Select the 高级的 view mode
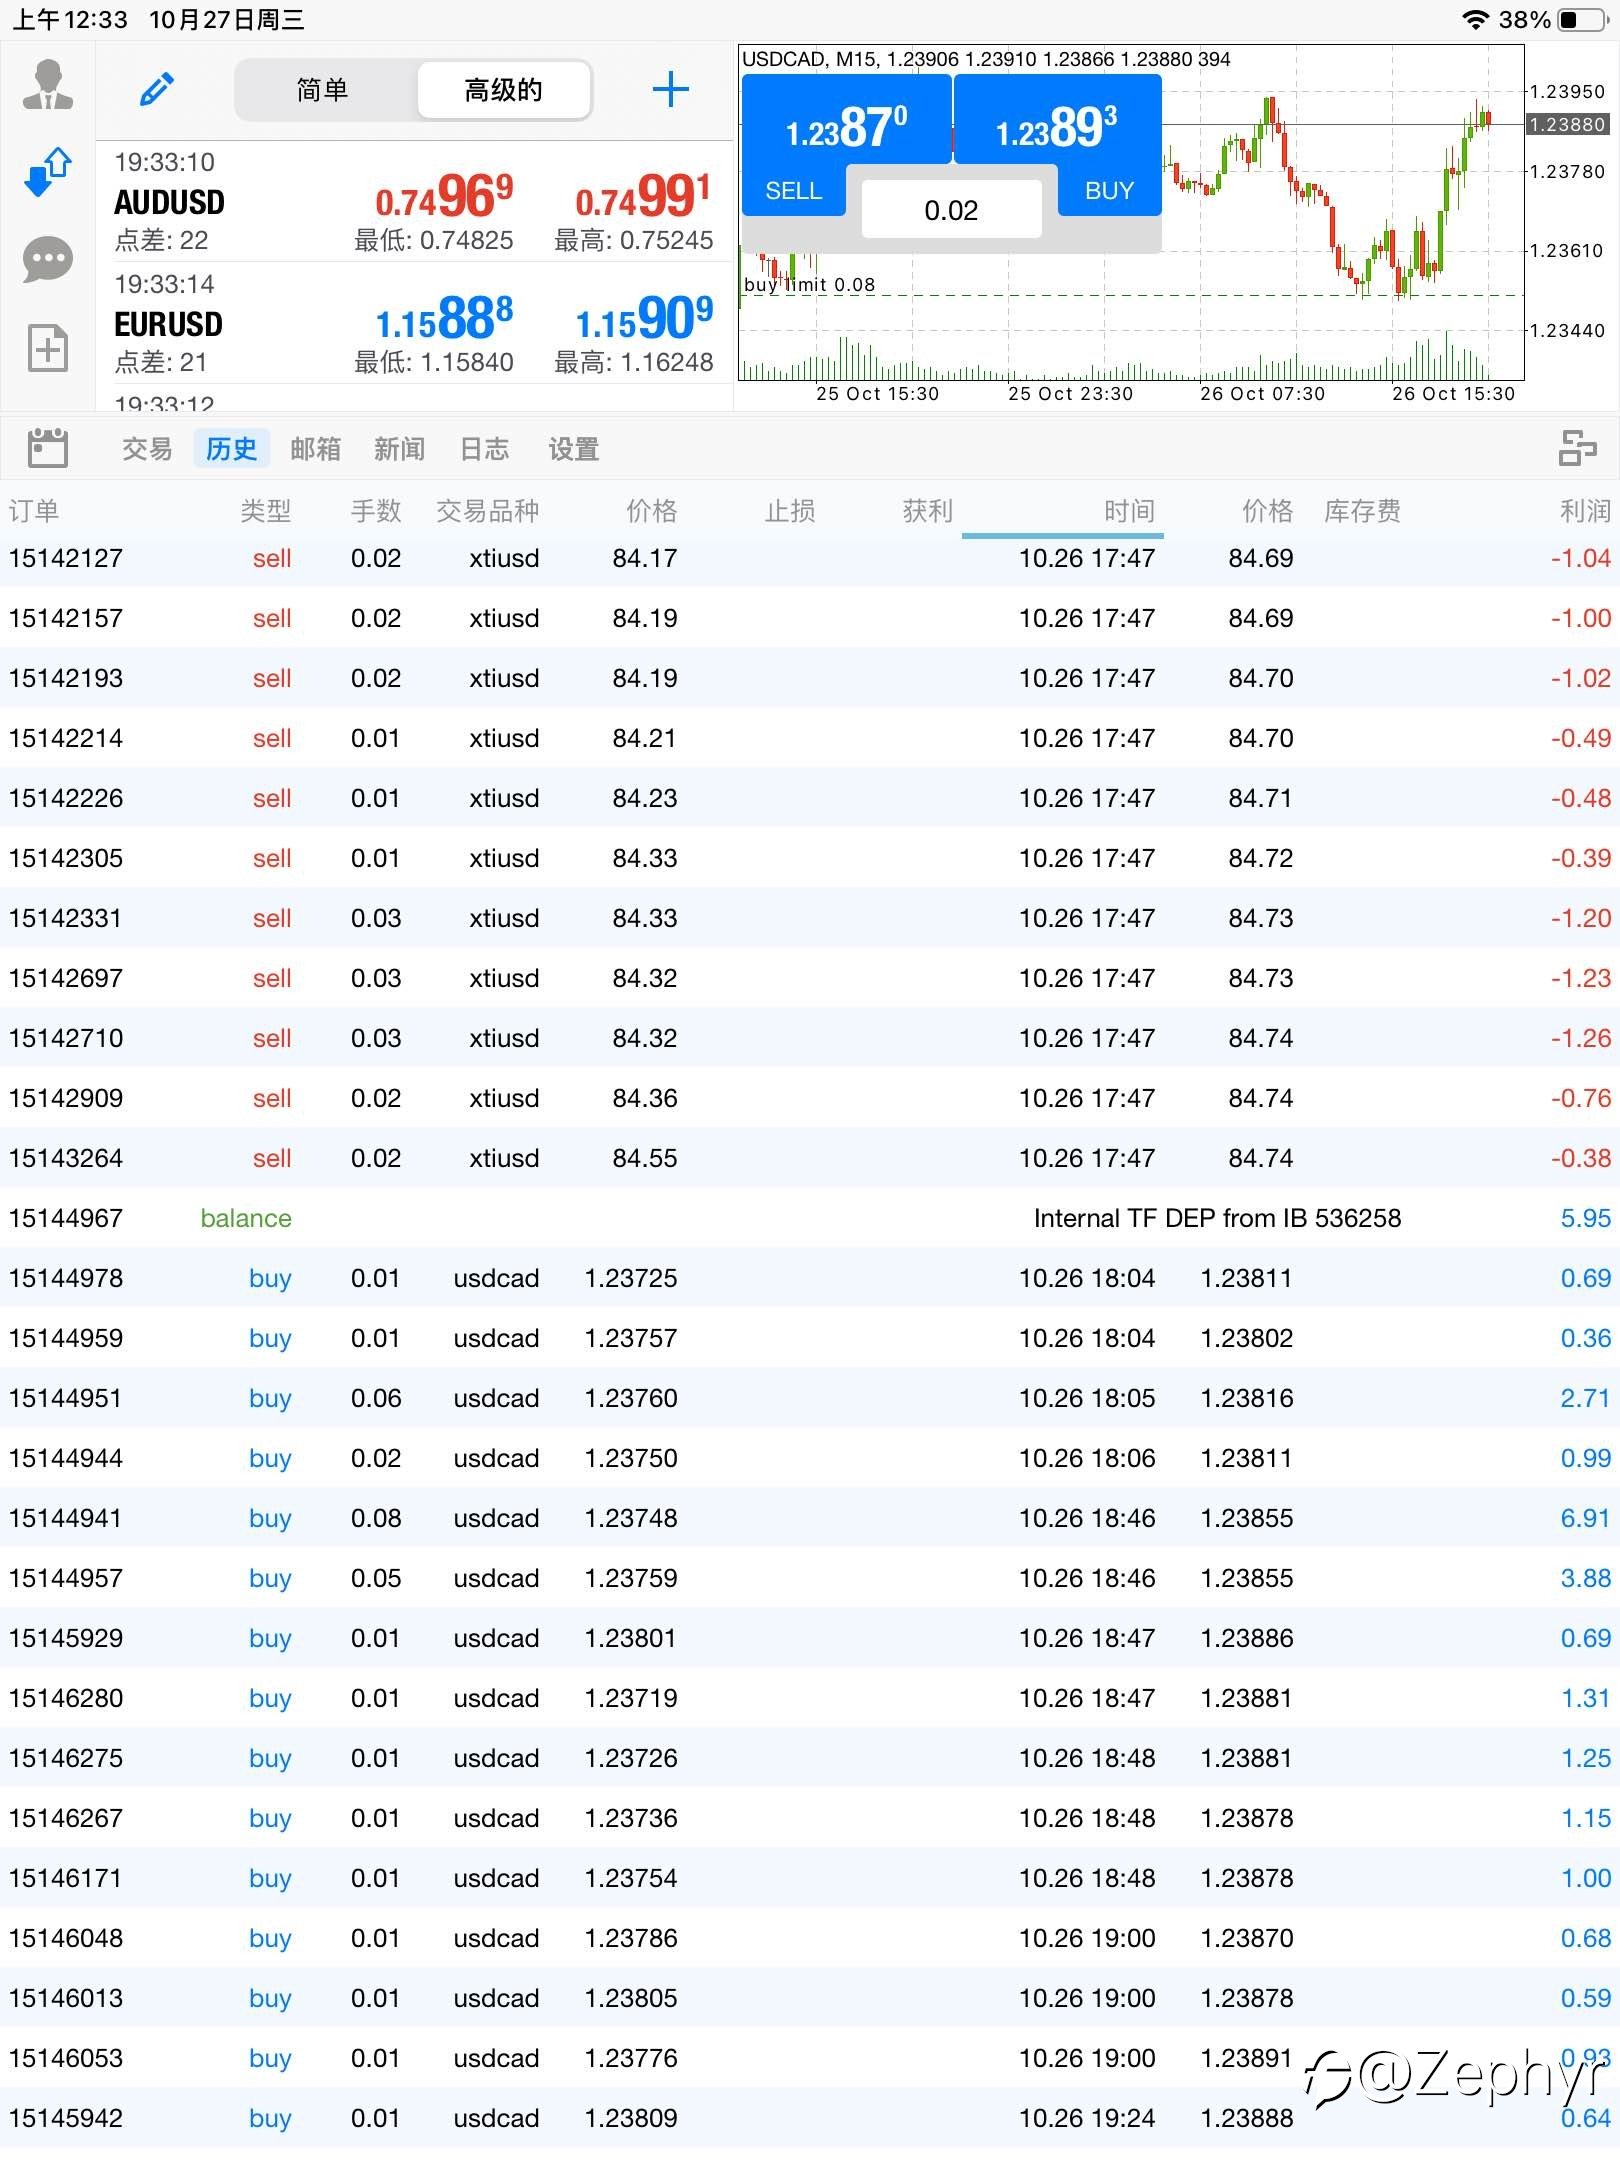The image size is (1620, 2160). coord(503,90)
